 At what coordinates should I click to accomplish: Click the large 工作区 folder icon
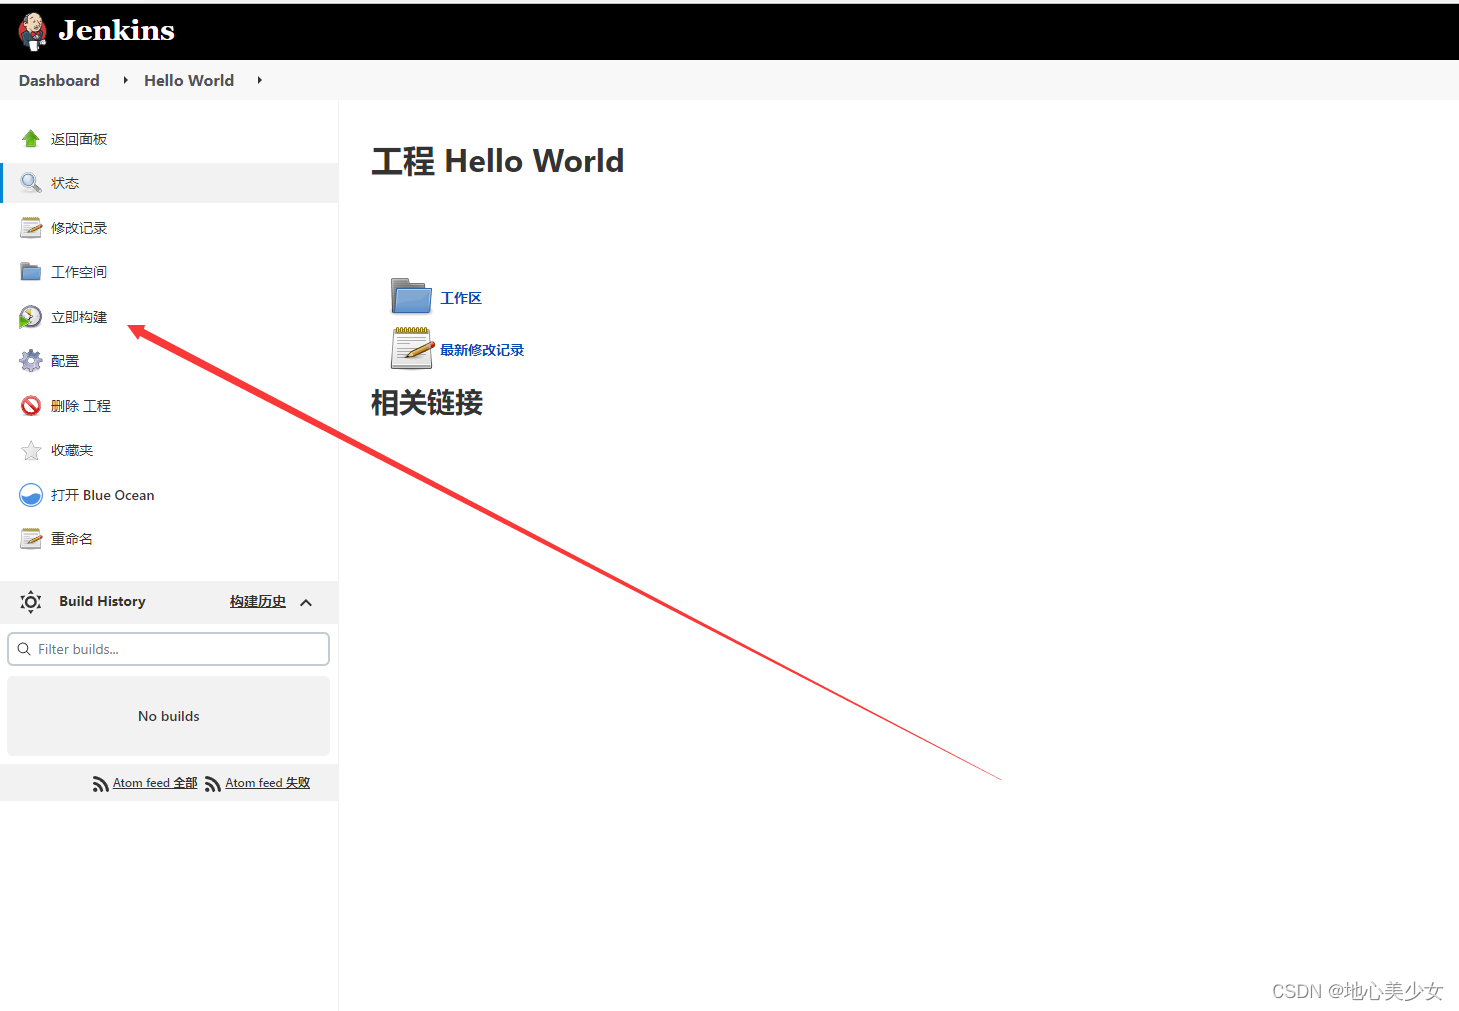tap(411, 296)
